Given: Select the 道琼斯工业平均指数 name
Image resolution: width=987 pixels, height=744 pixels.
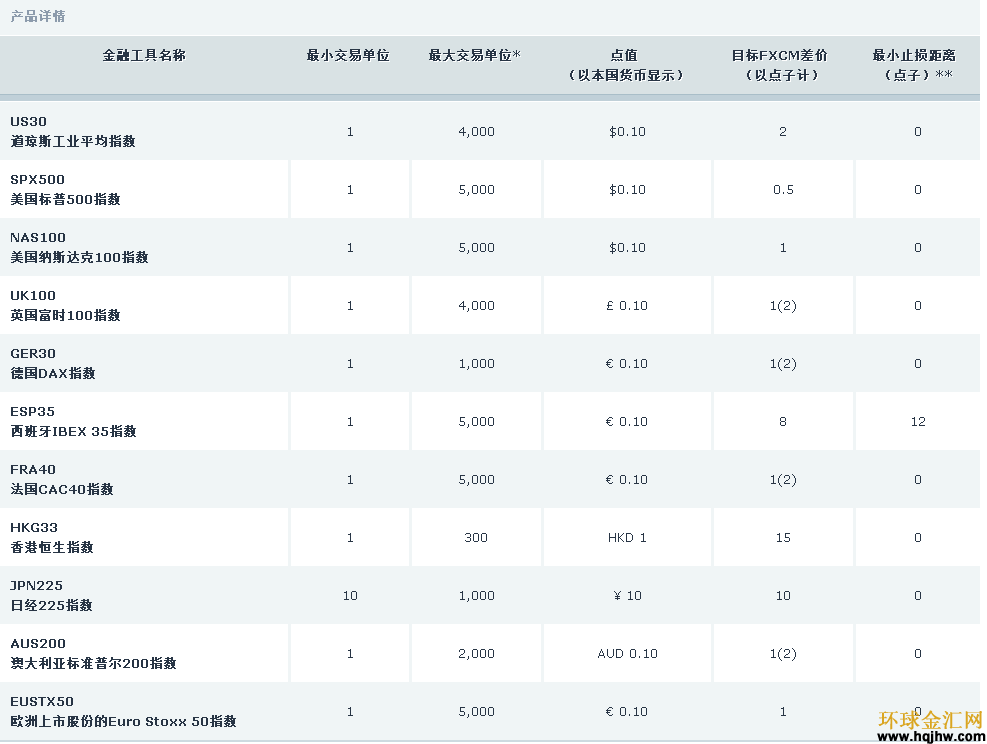Looking at the screenshot, I should (x=73, y=141).
